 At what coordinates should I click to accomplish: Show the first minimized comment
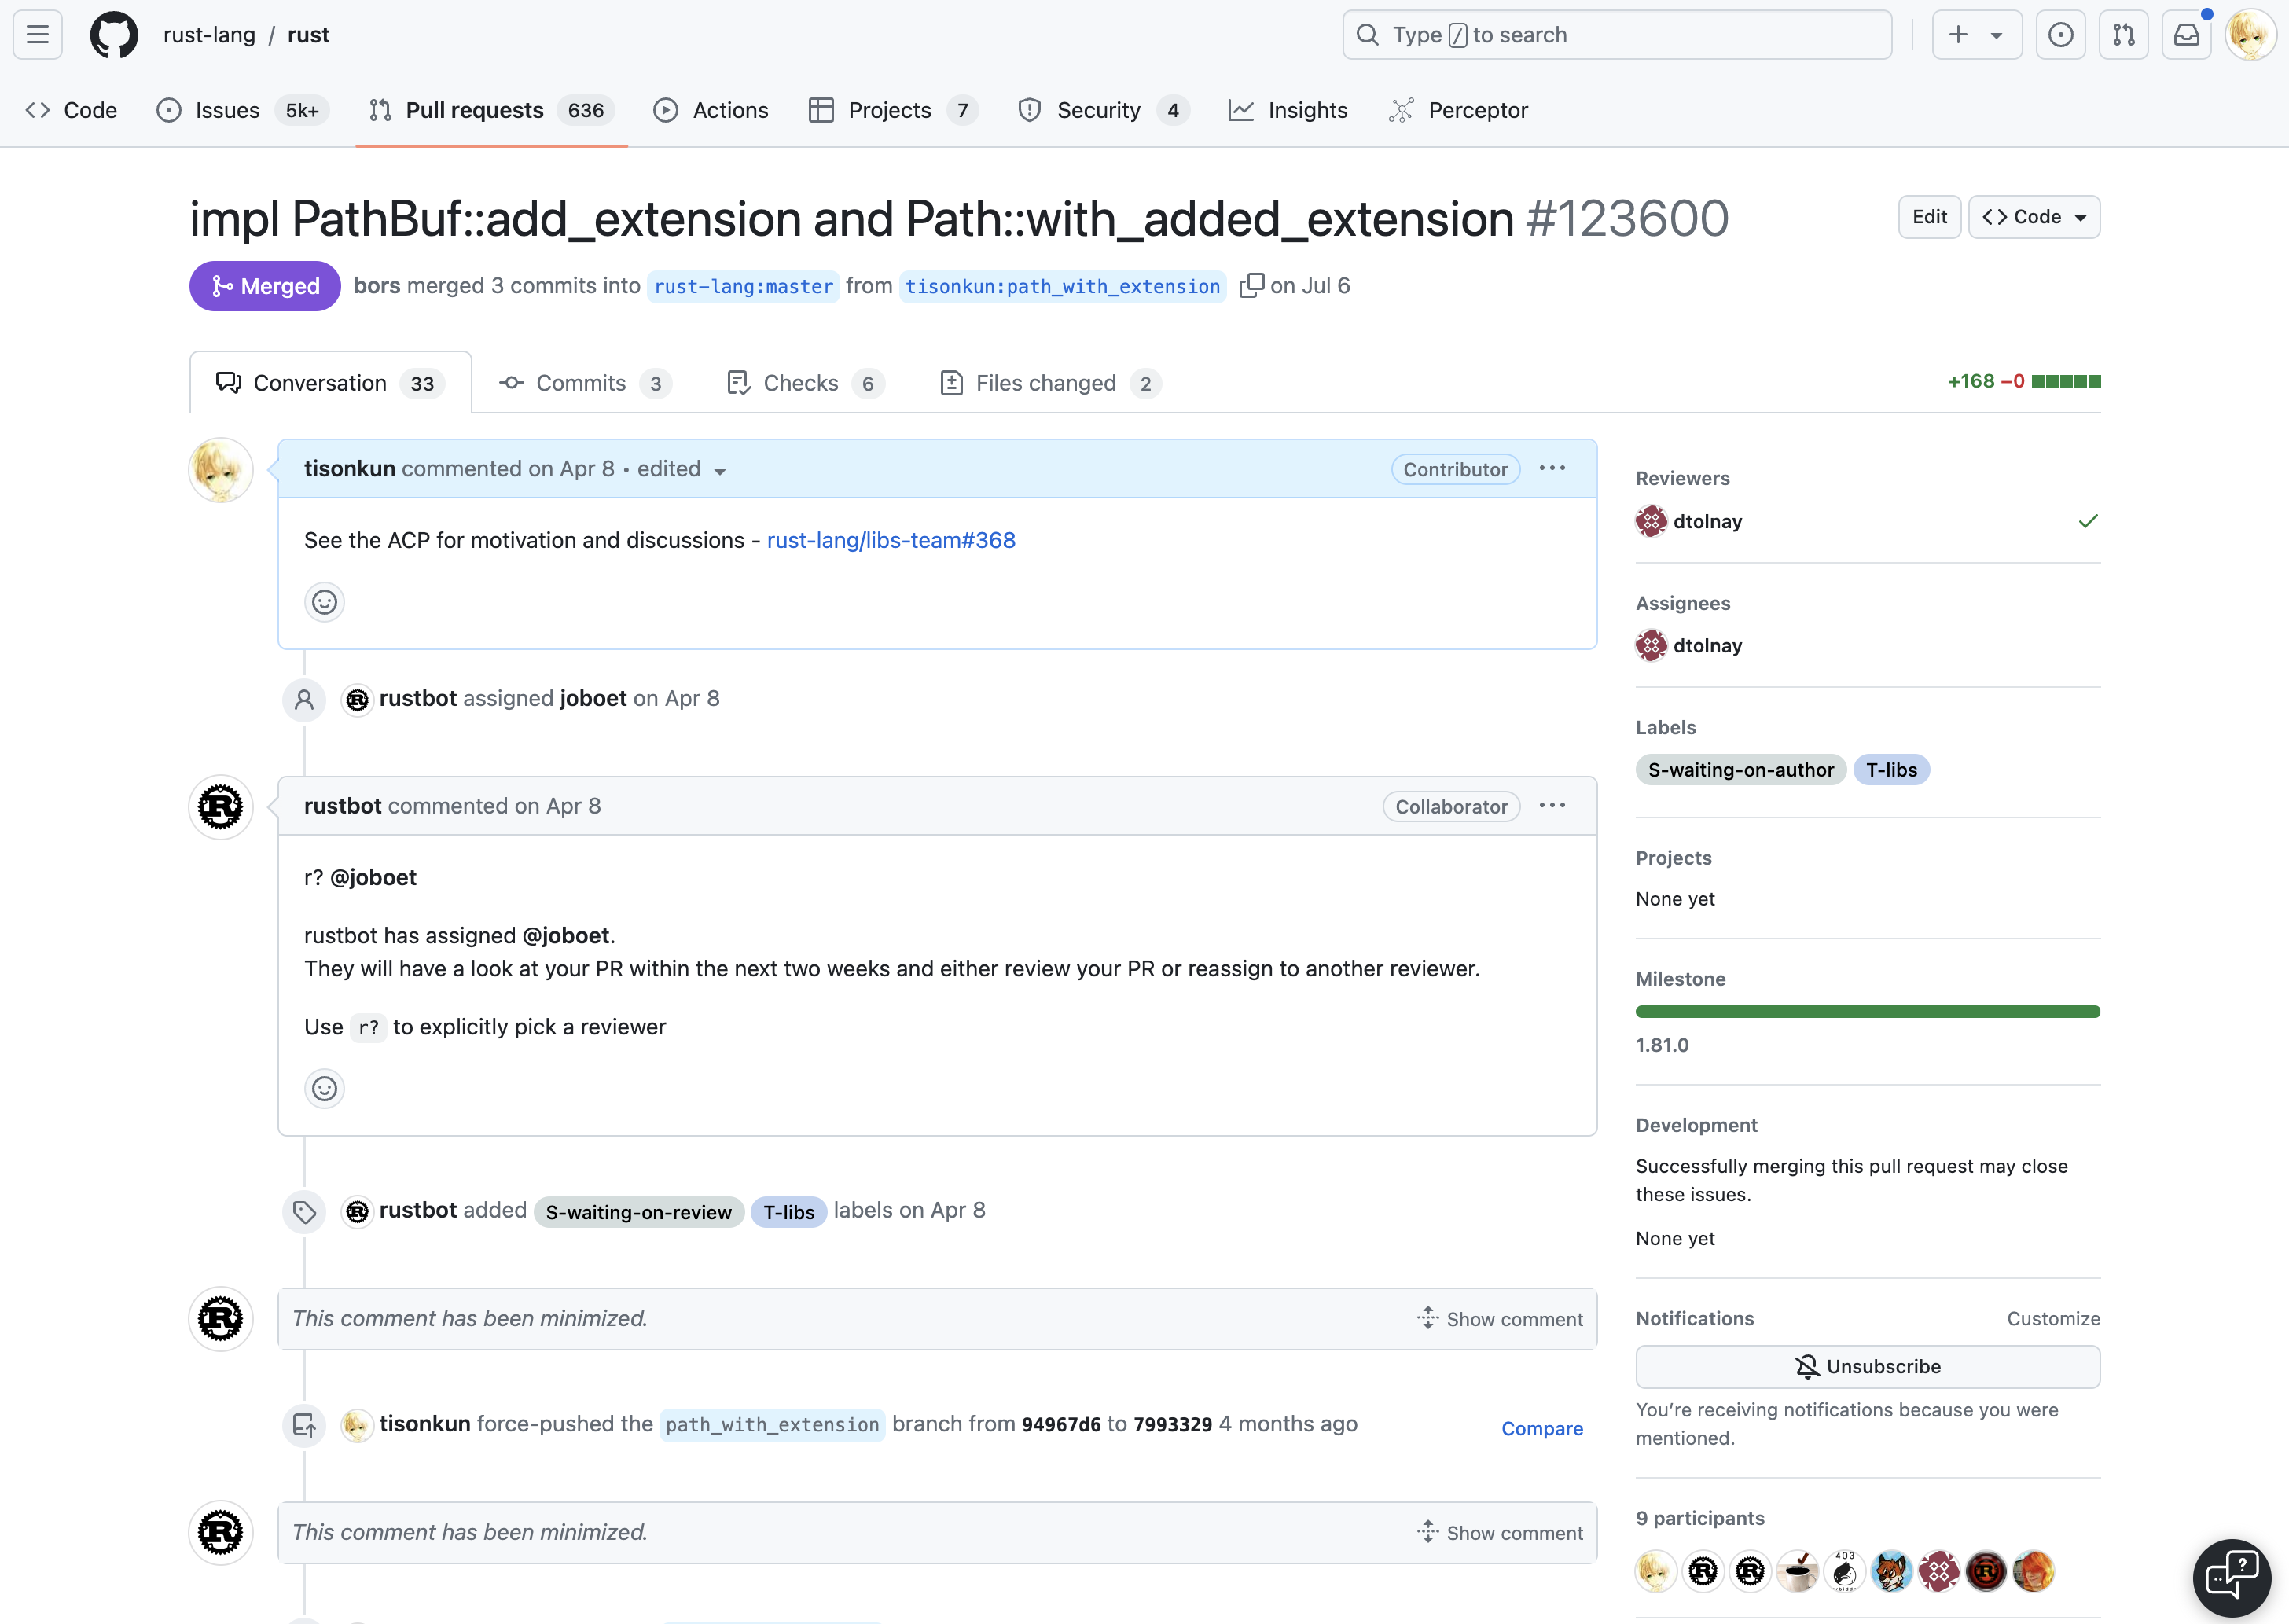click(x=1499, y=1319)
